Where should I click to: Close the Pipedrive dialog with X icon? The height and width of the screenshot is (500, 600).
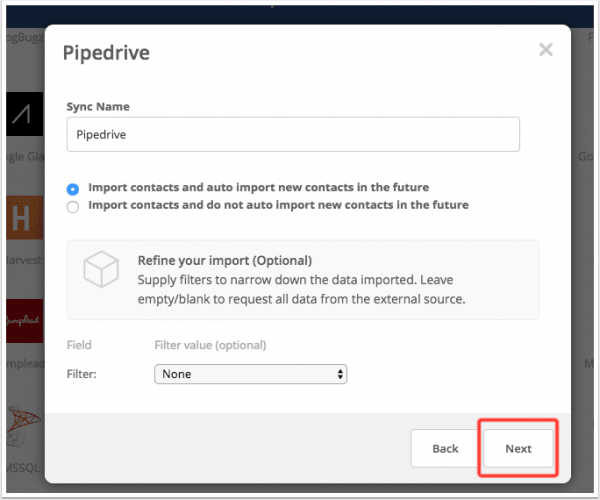[x=546, y=50]
